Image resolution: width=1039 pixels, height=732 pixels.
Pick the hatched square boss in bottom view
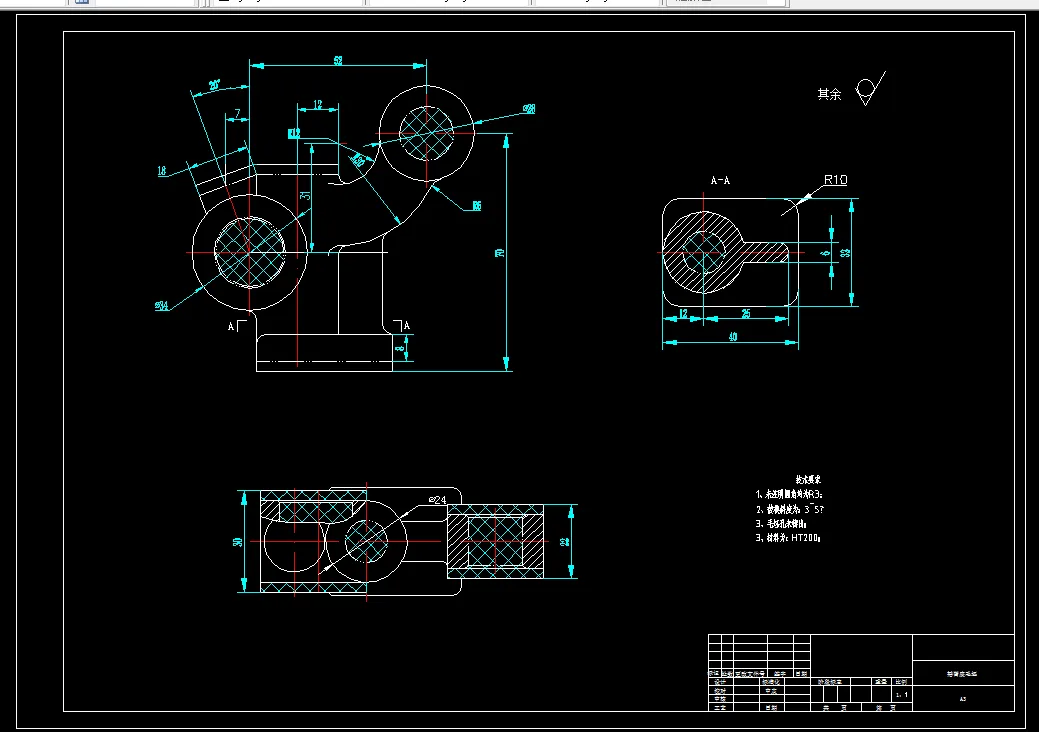click(x=496, y=541)
